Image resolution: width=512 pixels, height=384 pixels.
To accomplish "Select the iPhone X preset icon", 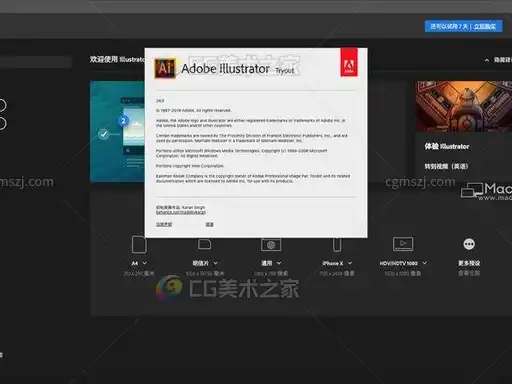I will click(x=337, y=245).
